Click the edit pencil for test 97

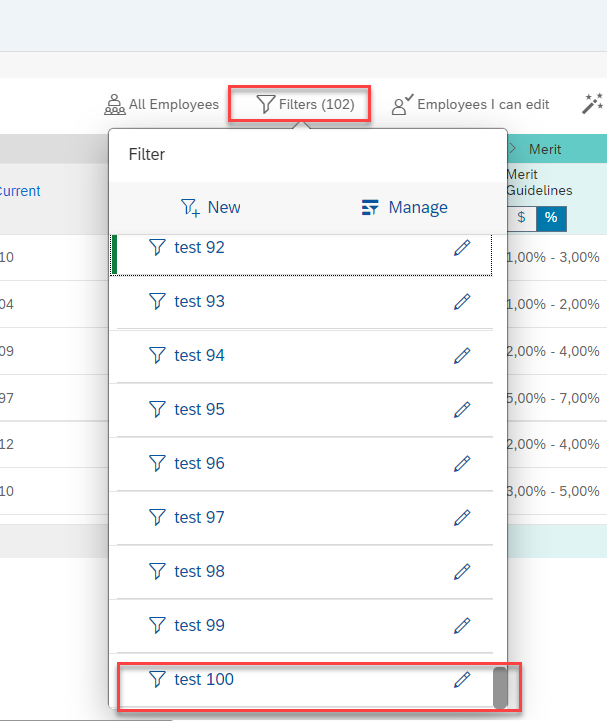pyautogui.click(x=462, y=517)
